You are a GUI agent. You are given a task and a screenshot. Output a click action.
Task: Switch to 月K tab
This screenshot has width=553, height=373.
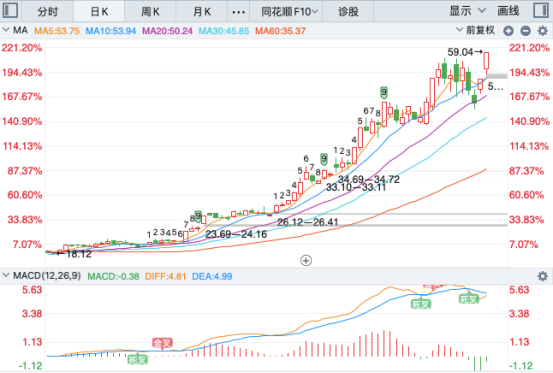[x=202, y=12]
